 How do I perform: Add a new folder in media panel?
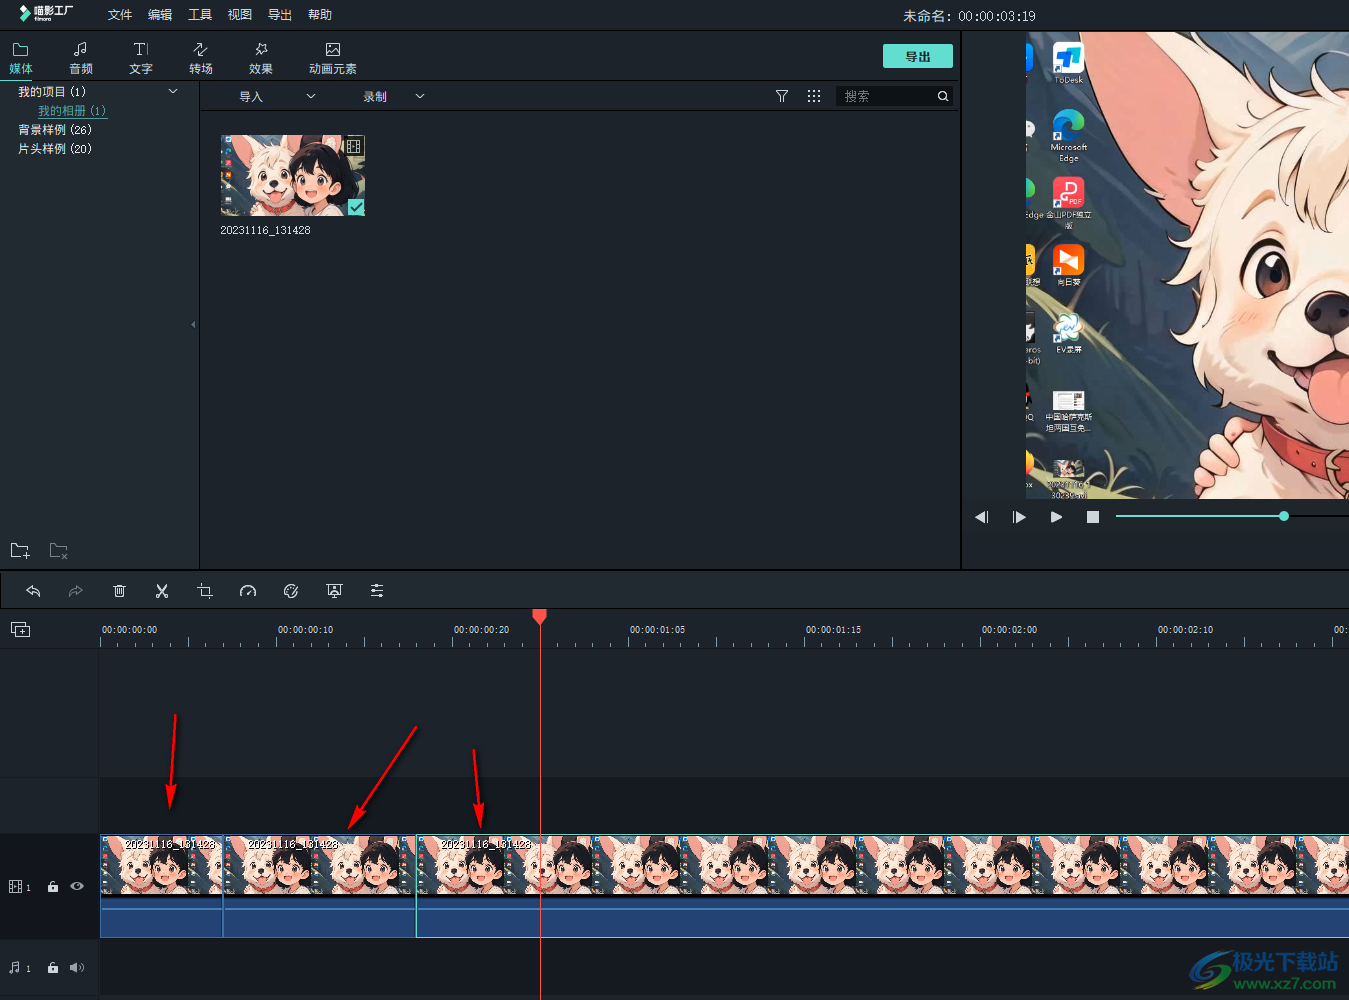pos(20,551)
